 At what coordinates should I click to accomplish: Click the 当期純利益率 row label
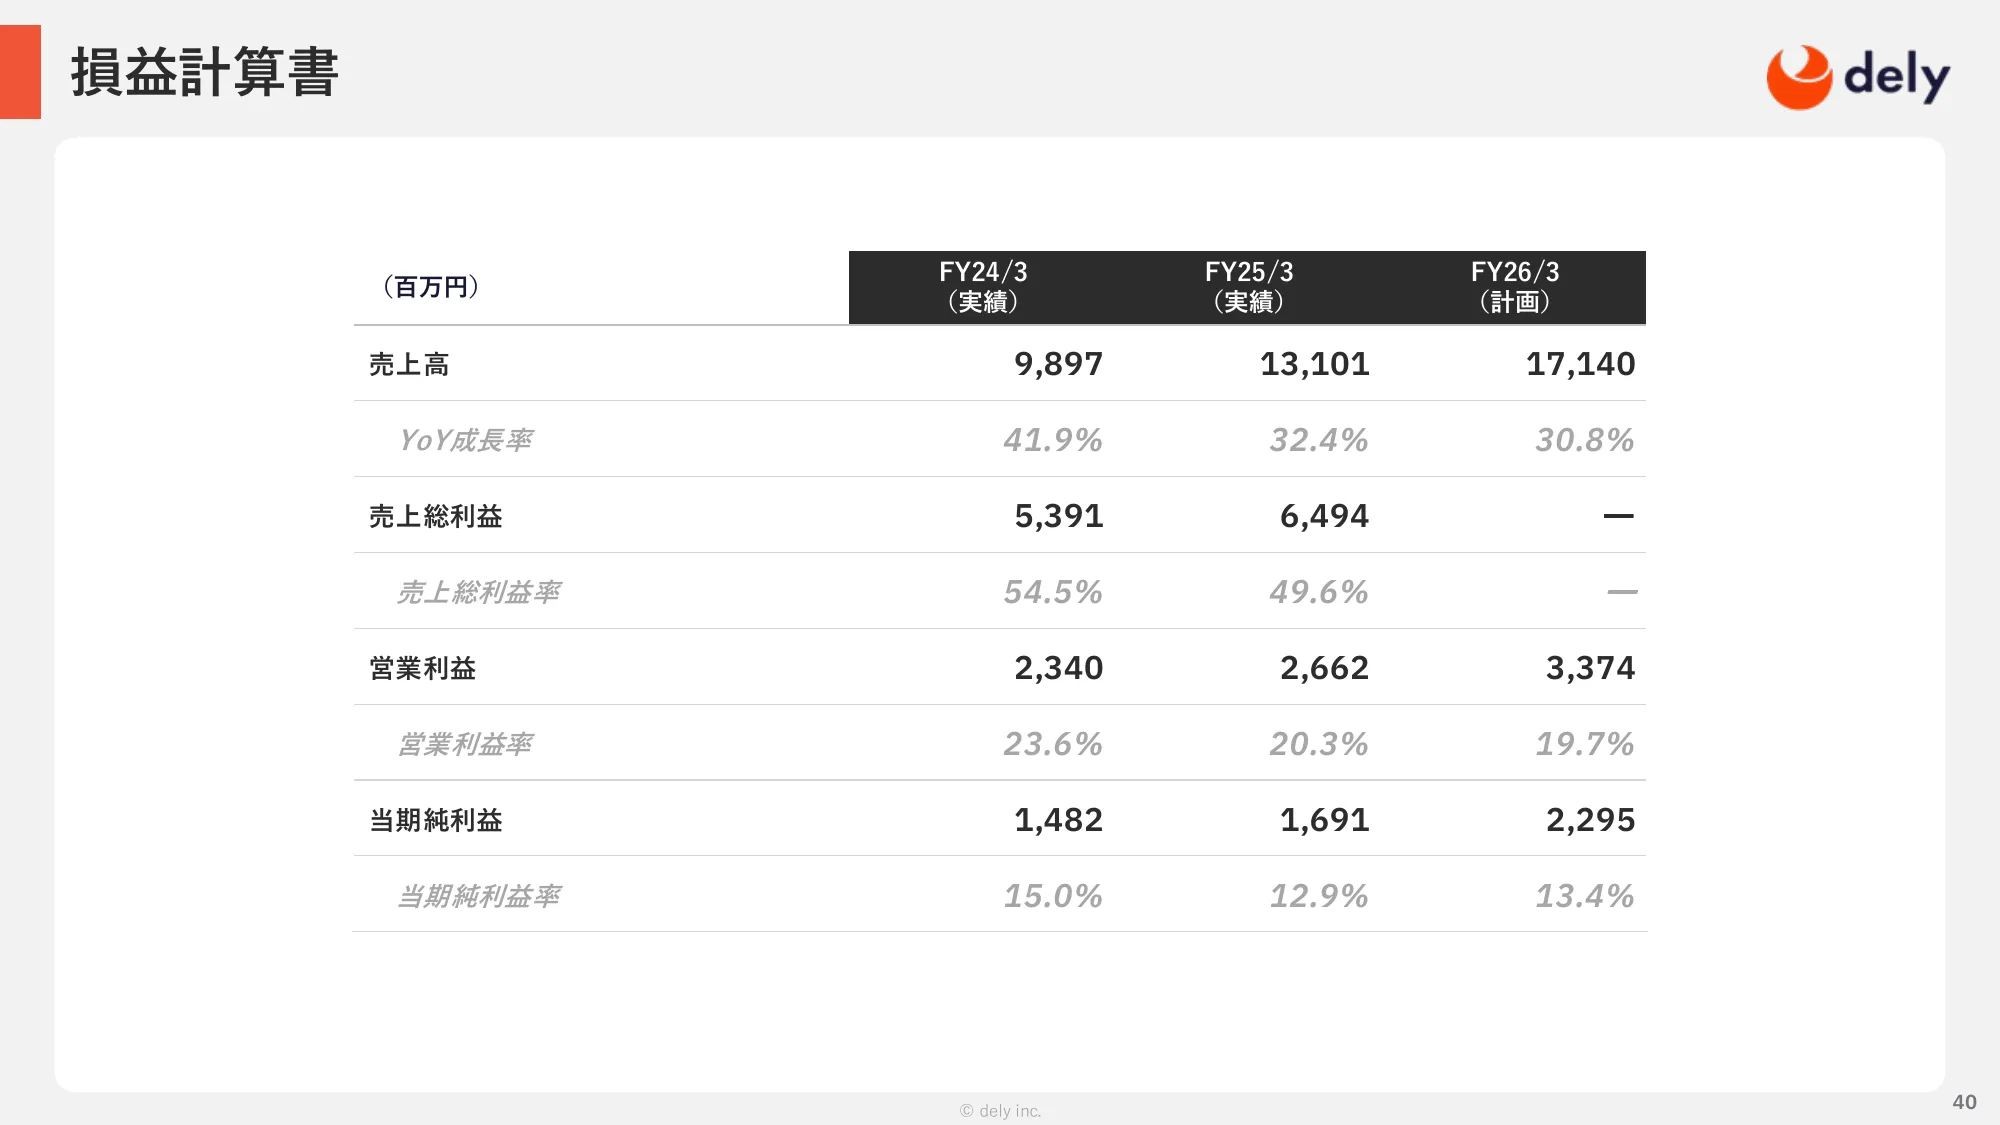pos(479,896)
